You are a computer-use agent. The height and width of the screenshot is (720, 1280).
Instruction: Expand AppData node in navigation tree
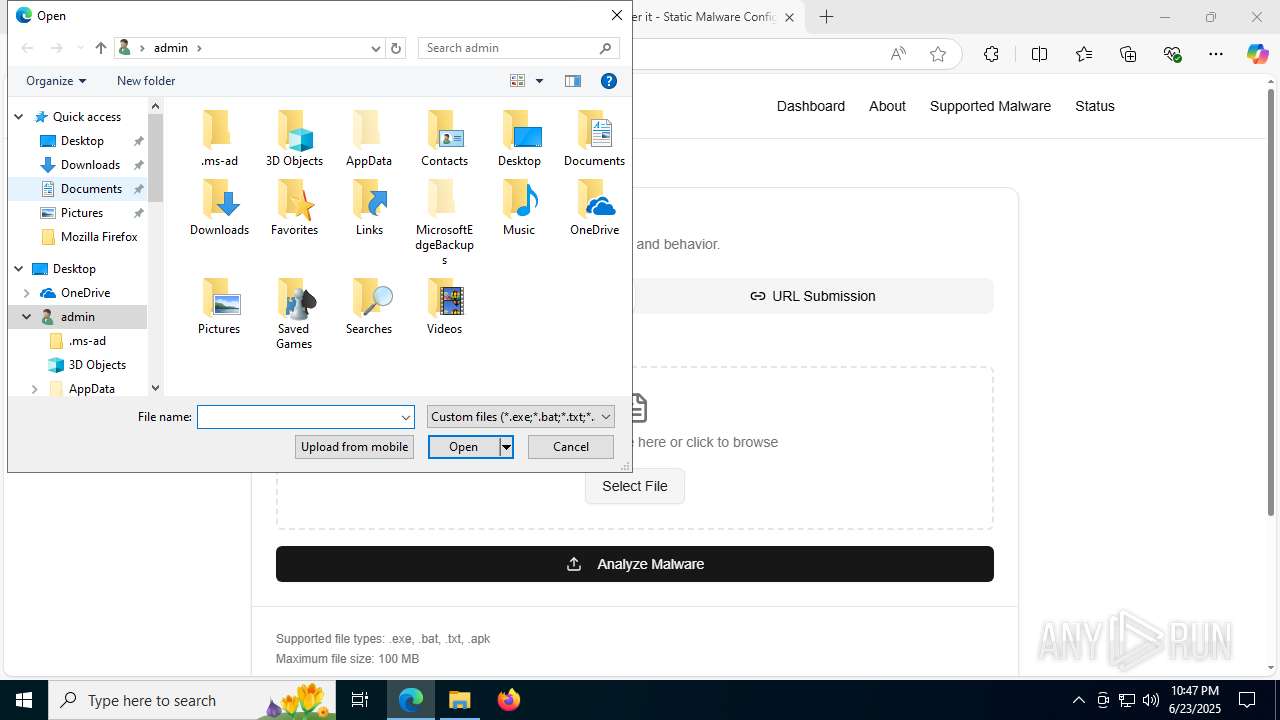(x=35, y=389)
